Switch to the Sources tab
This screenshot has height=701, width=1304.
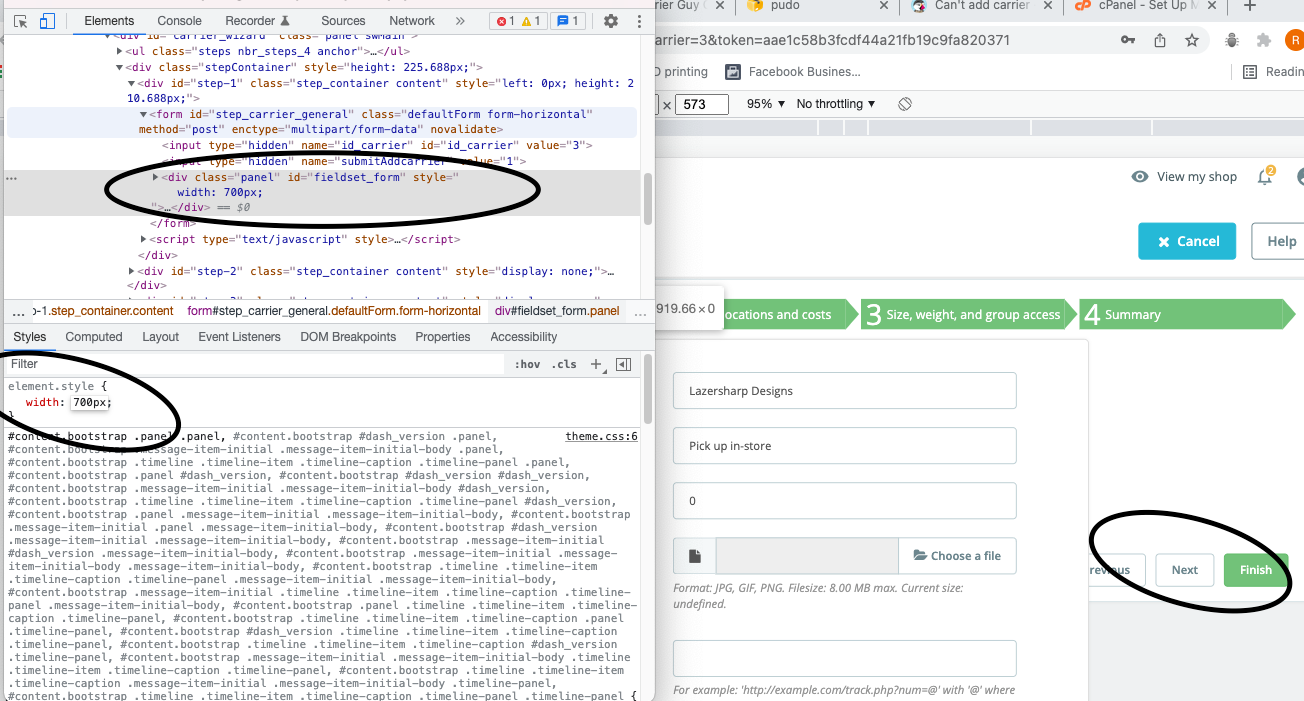(x=343, y=21)
